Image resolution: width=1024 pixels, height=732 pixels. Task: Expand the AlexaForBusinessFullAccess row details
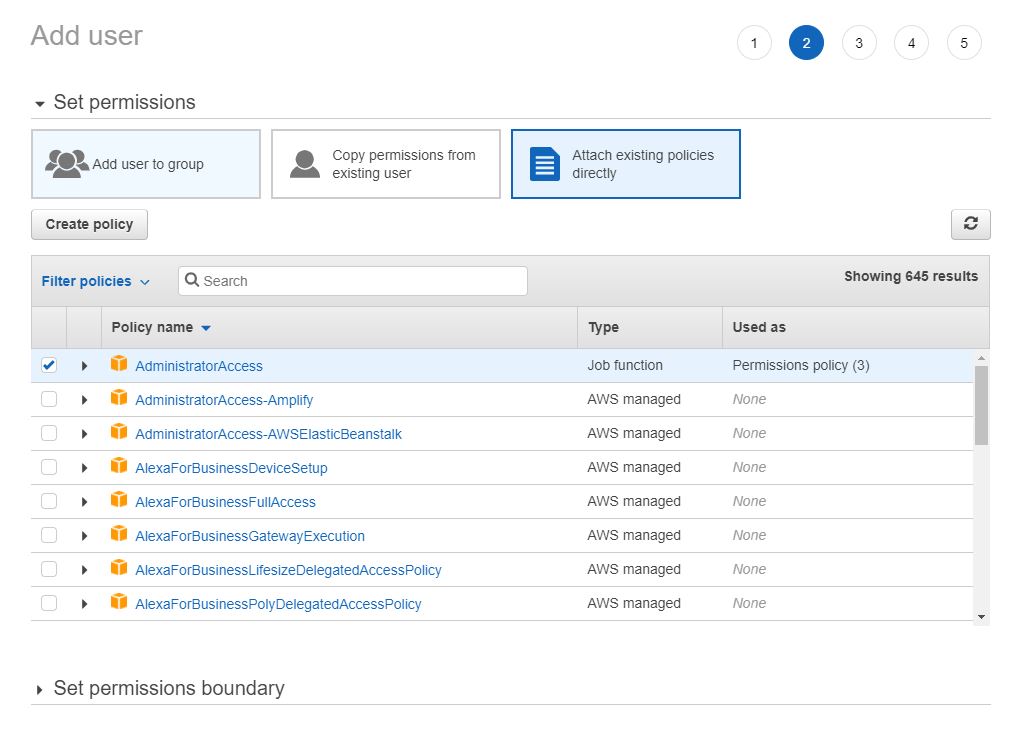point(84,501)
